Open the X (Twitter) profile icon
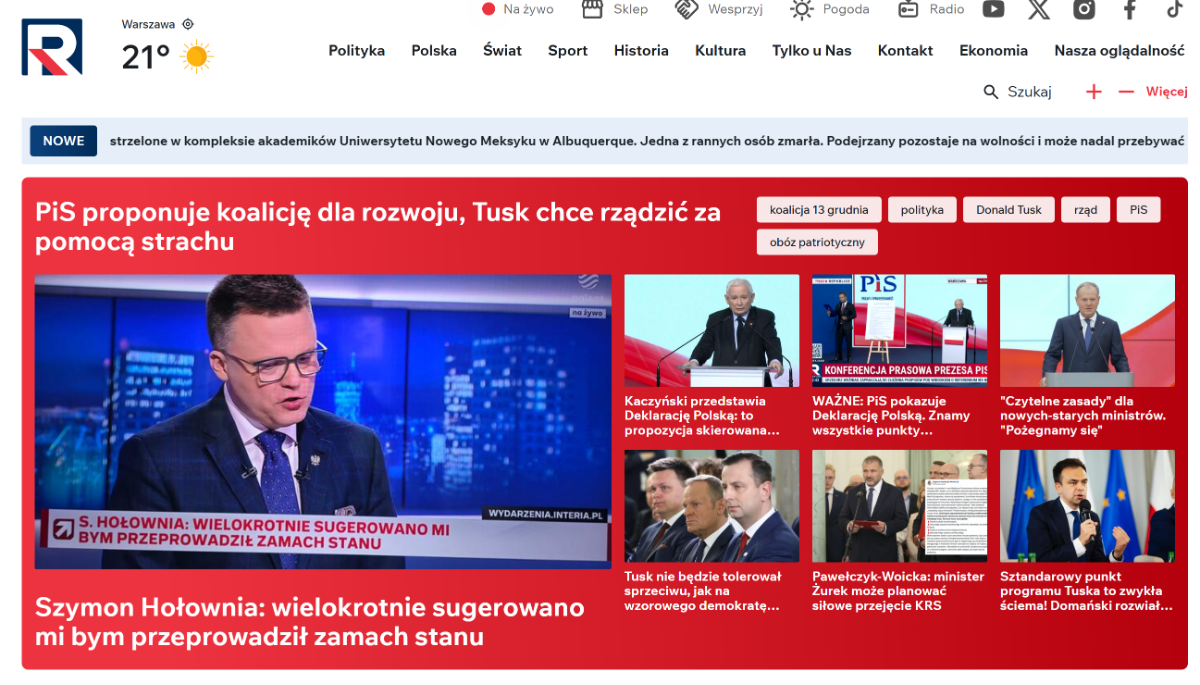The image size is (1200, 685). pyautogui.click(x=1039, y=10)
